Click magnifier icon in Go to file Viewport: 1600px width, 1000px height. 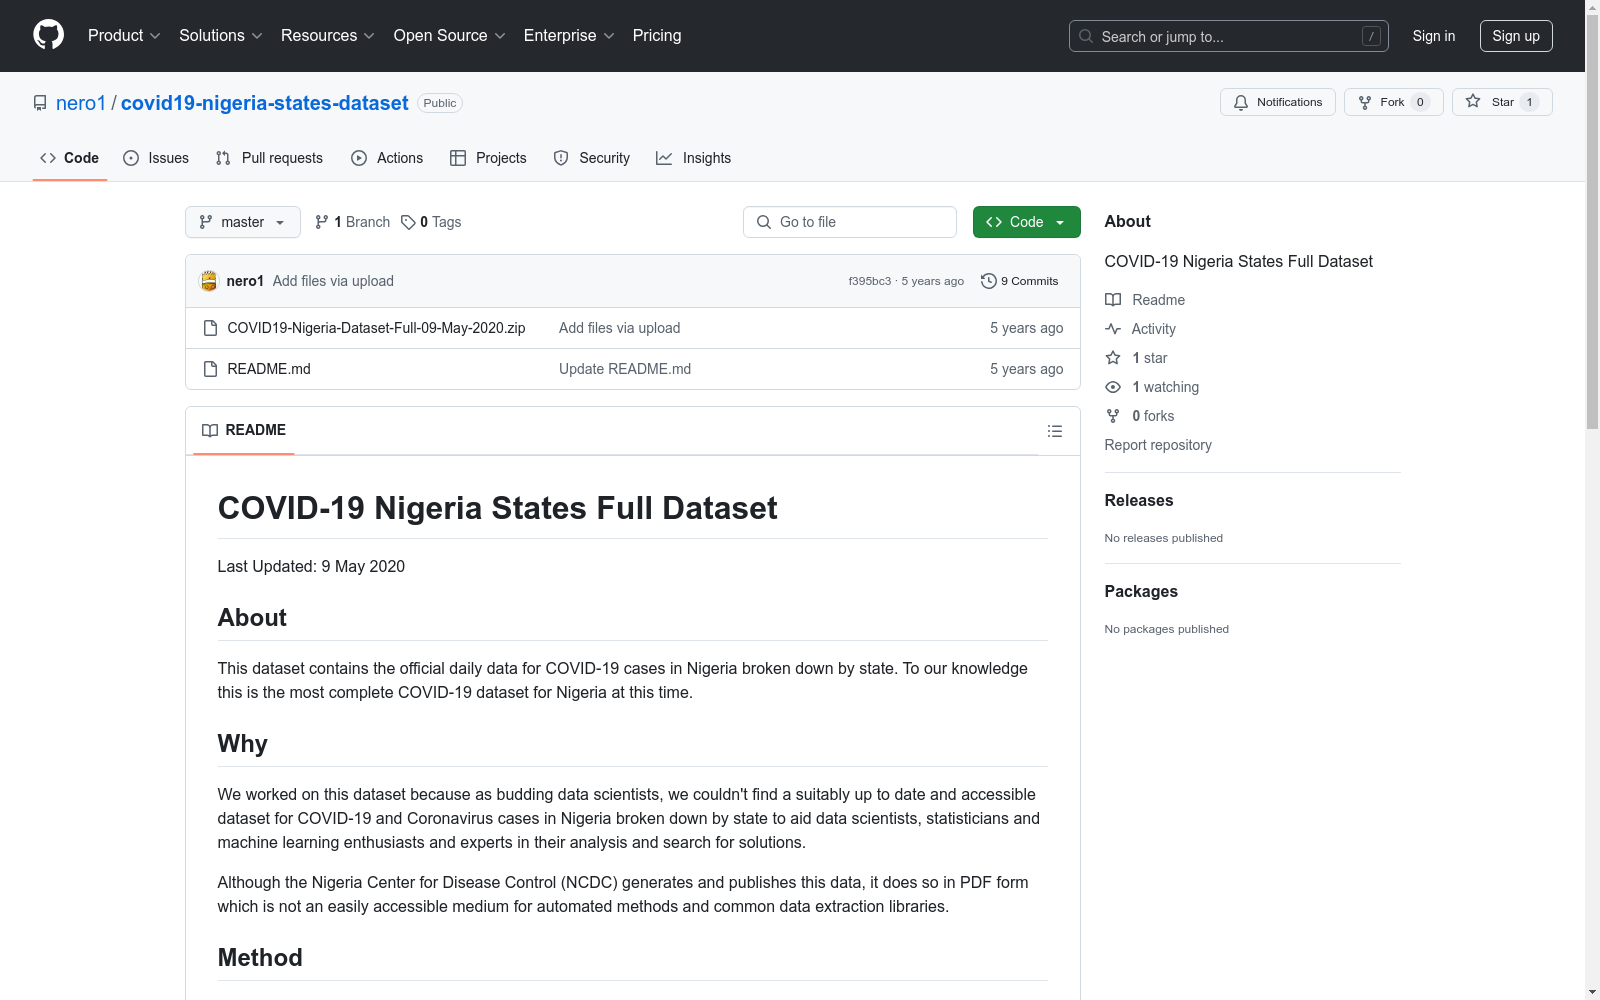coord(764,222)
